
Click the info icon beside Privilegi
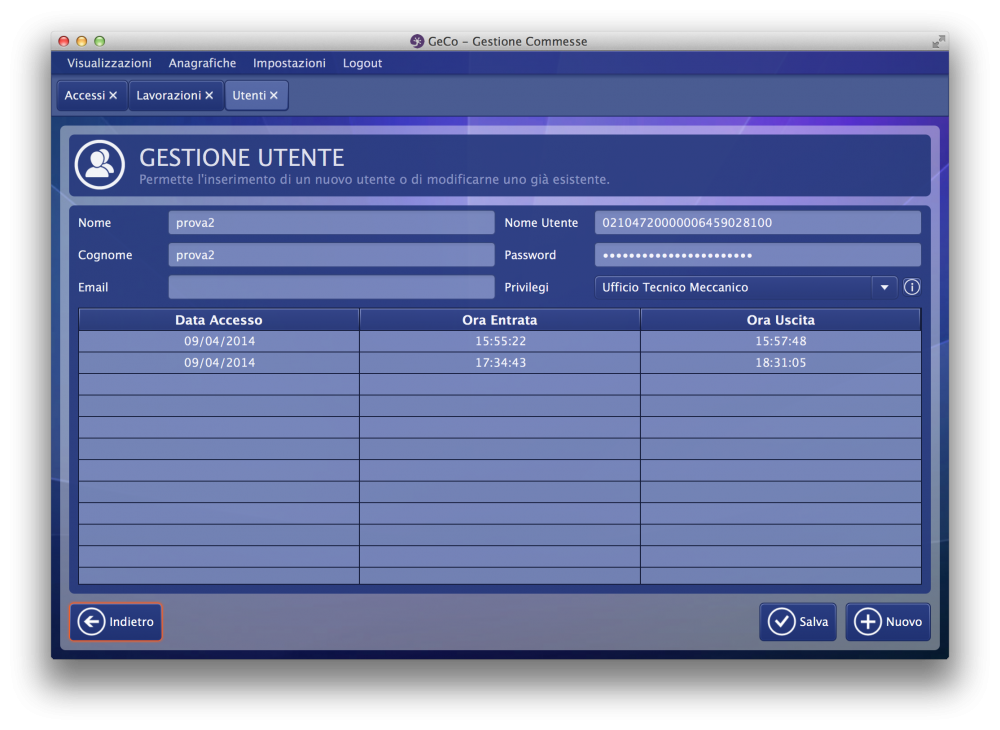click(x=912, y=287)
